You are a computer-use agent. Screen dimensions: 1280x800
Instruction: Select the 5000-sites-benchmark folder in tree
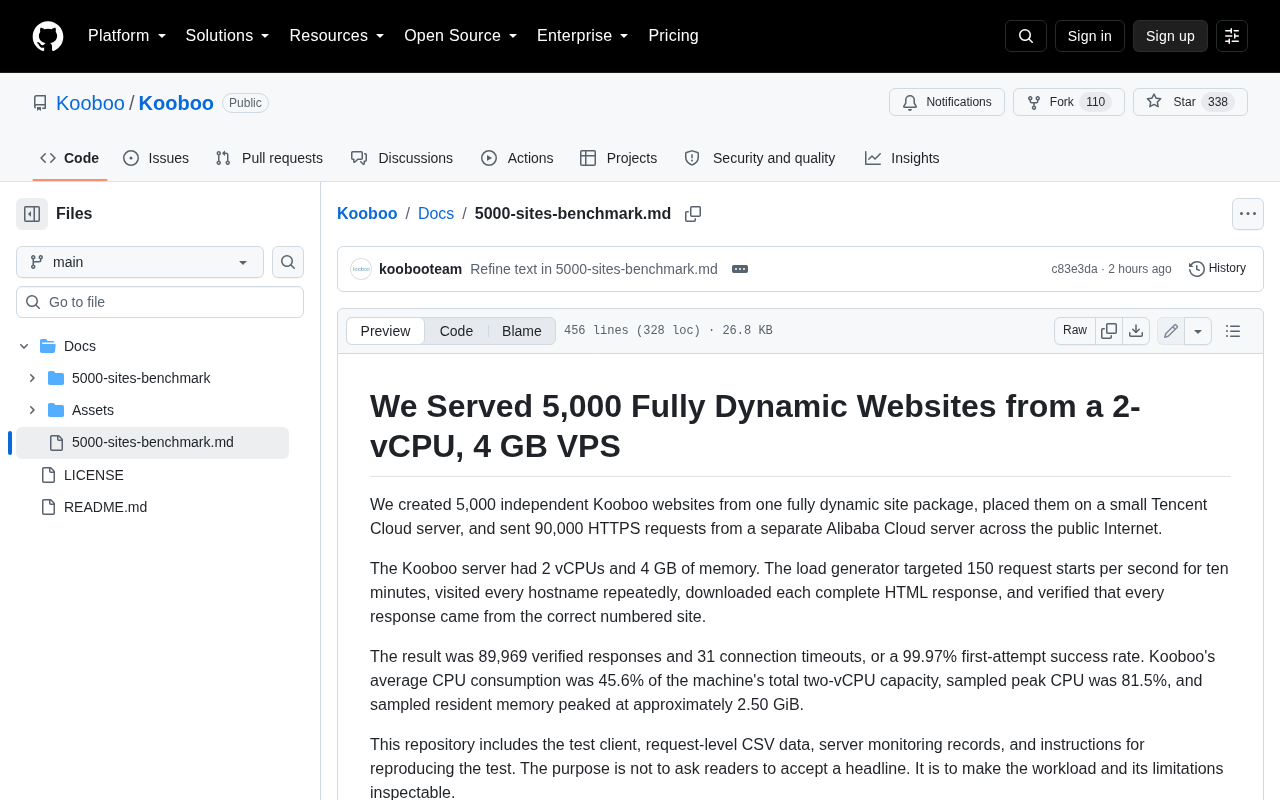tap(141, 378)
